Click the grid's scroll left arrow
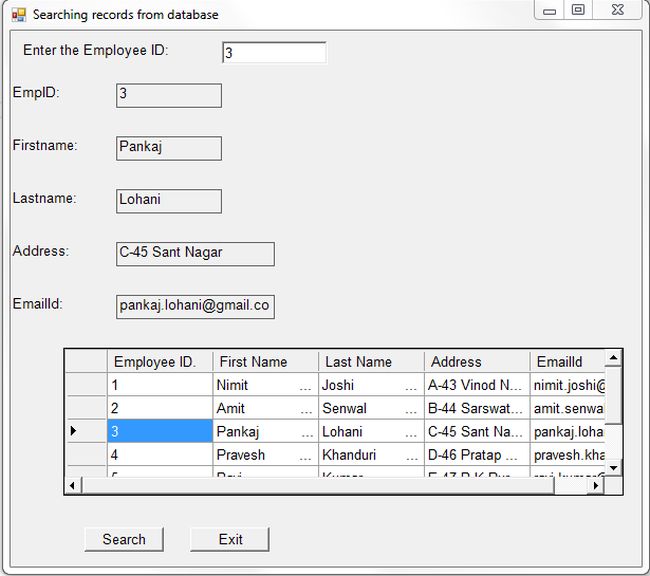 point(73,485)
